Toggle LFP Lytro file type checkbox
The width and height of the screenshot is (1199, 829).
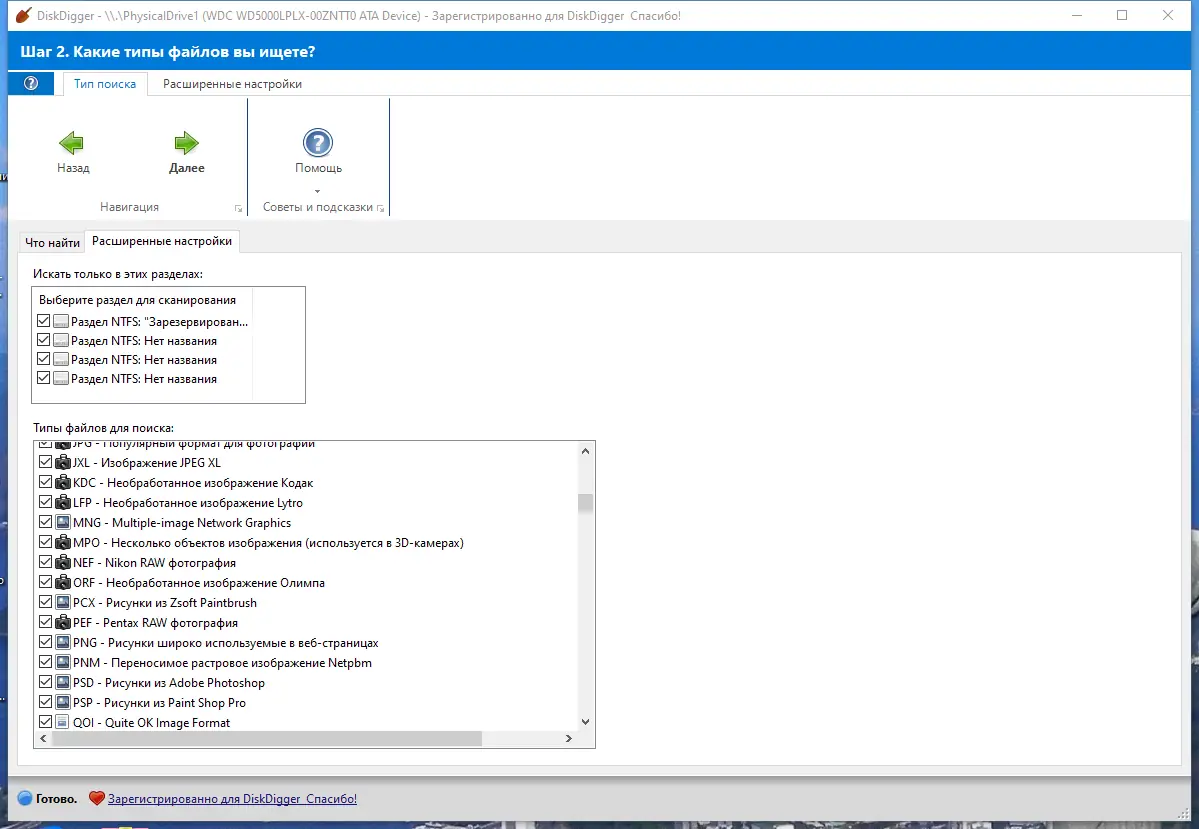(45, 502)
